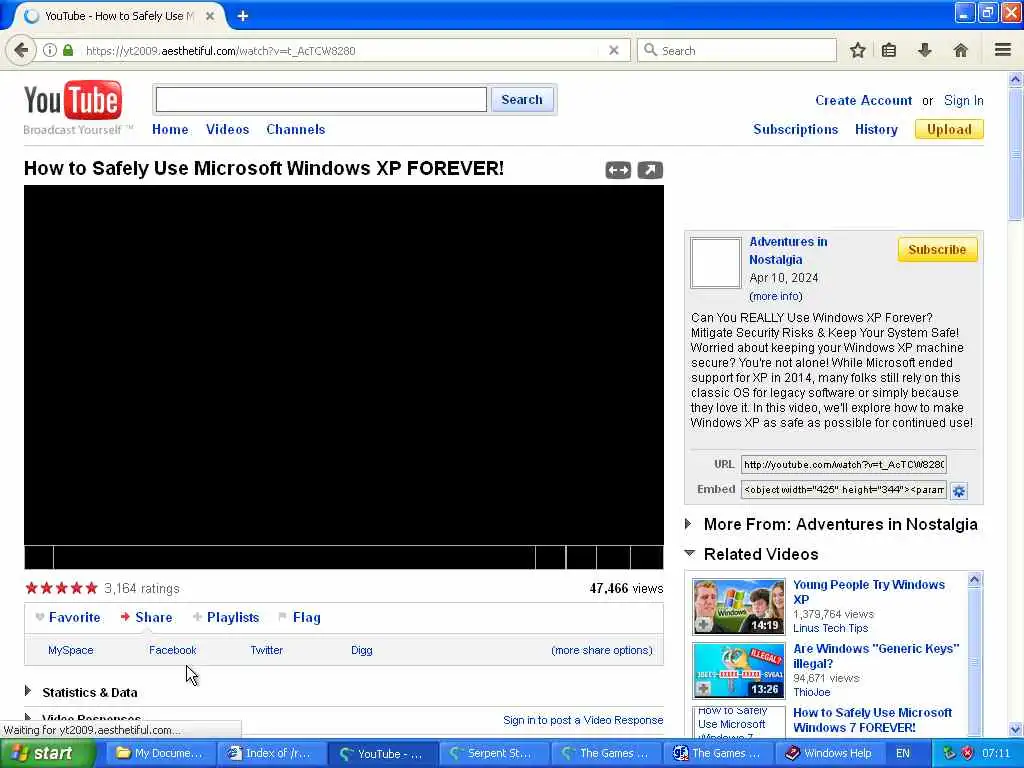
Task: Focus the browser search box
Action: pos(737,50)
